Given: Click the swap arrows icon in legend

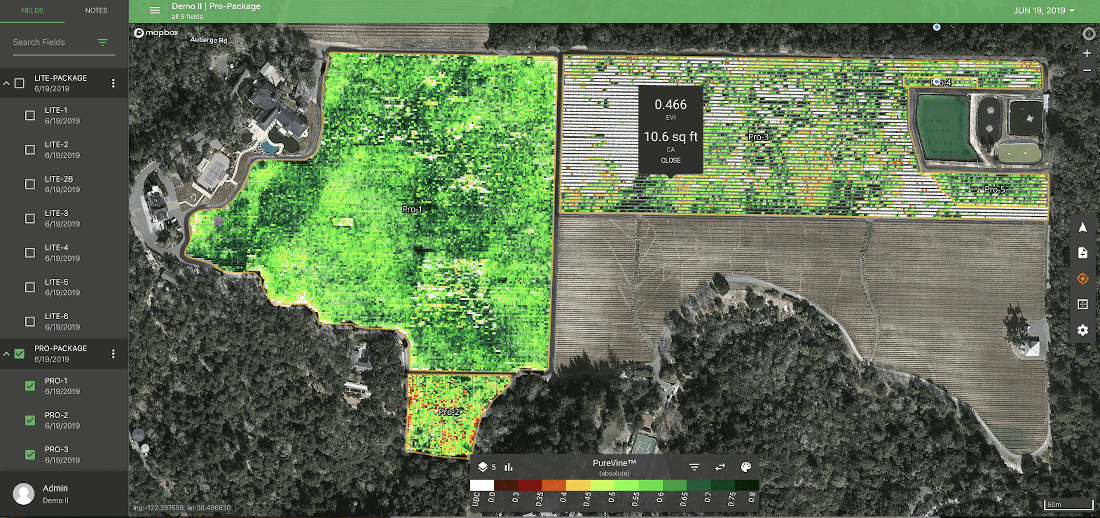Looking at the screenshot, I should coord(720,467).
